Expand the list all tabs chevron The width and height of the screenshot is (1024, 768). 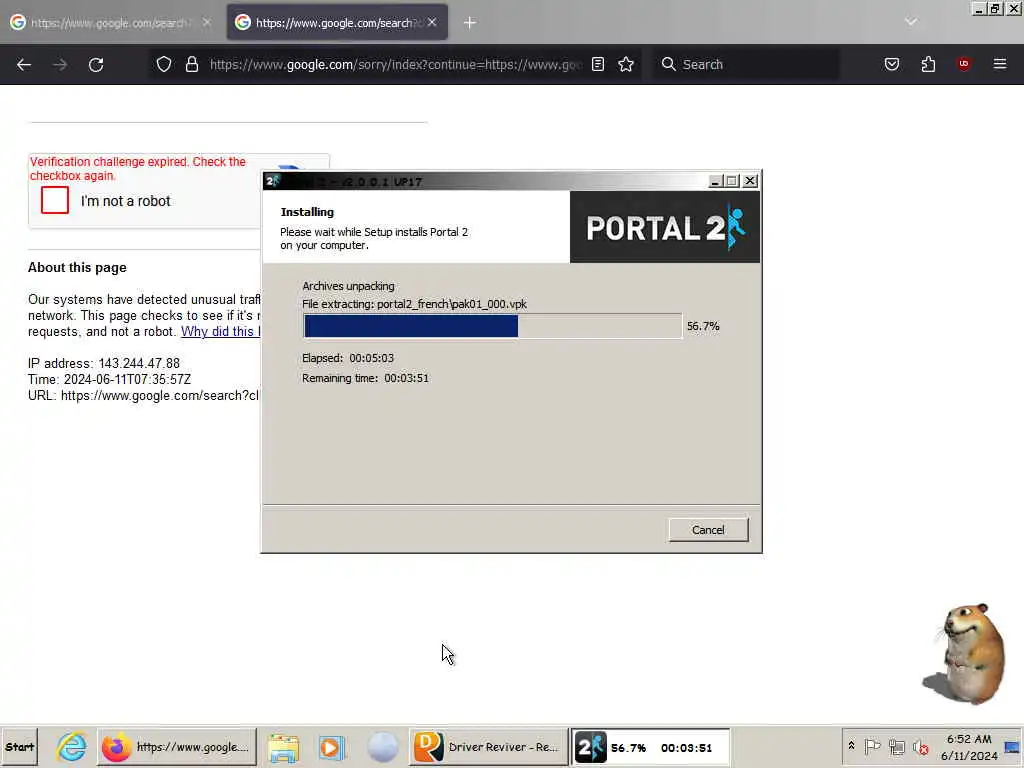pos(911,22)
